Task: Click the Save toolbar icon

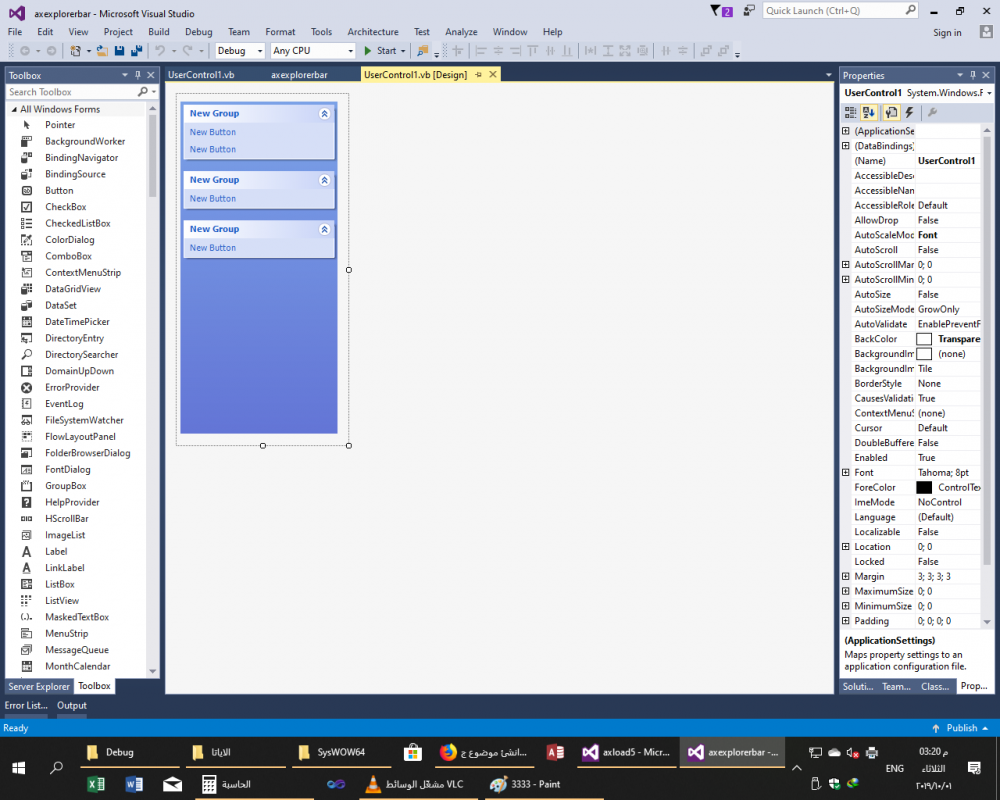Action: click(119, 51)
